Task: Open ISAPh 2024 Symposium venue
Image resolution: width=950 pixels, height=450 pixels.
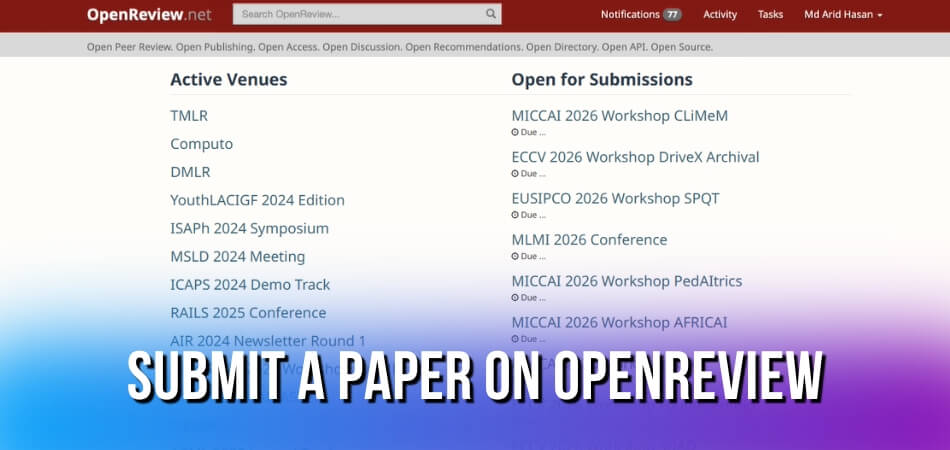Action: pos(250,228)
